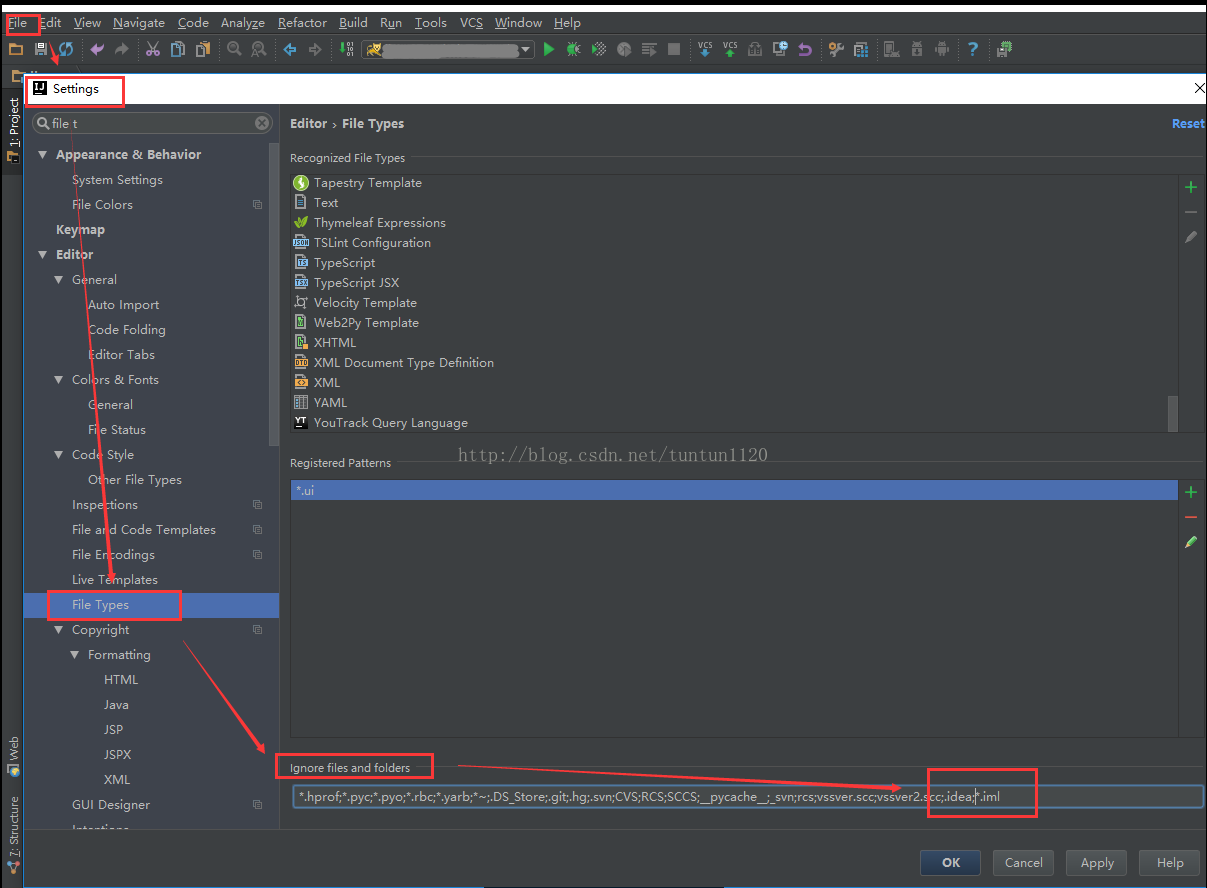Collapse the Code Style node
The height and width of the screenshot is (888, 1207).
(59, 455)
